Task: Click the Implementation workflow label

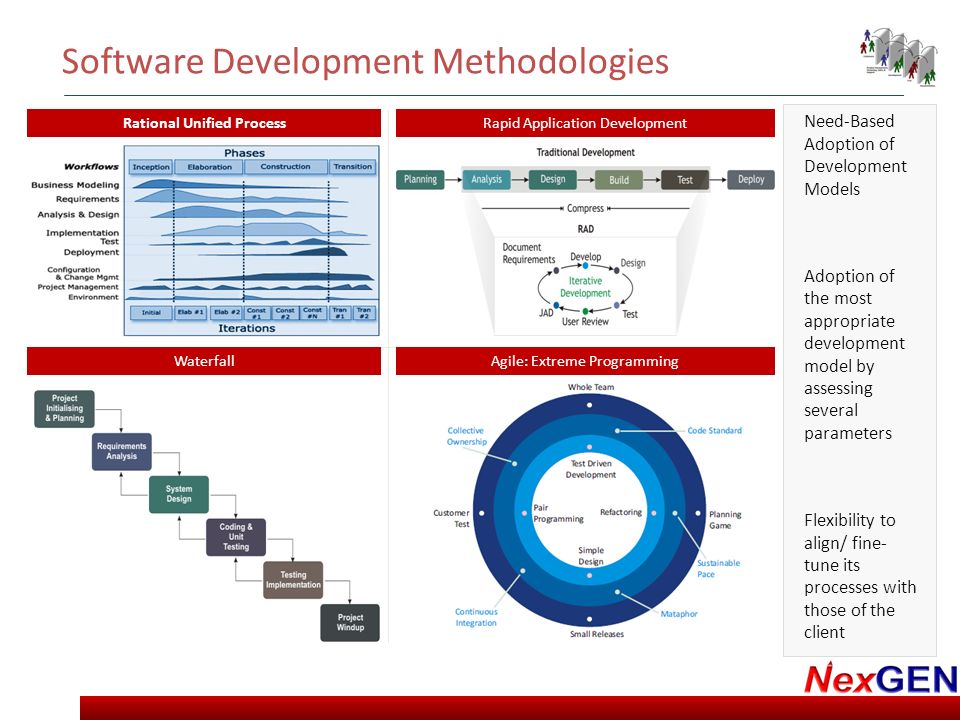Action: (82, 233)
